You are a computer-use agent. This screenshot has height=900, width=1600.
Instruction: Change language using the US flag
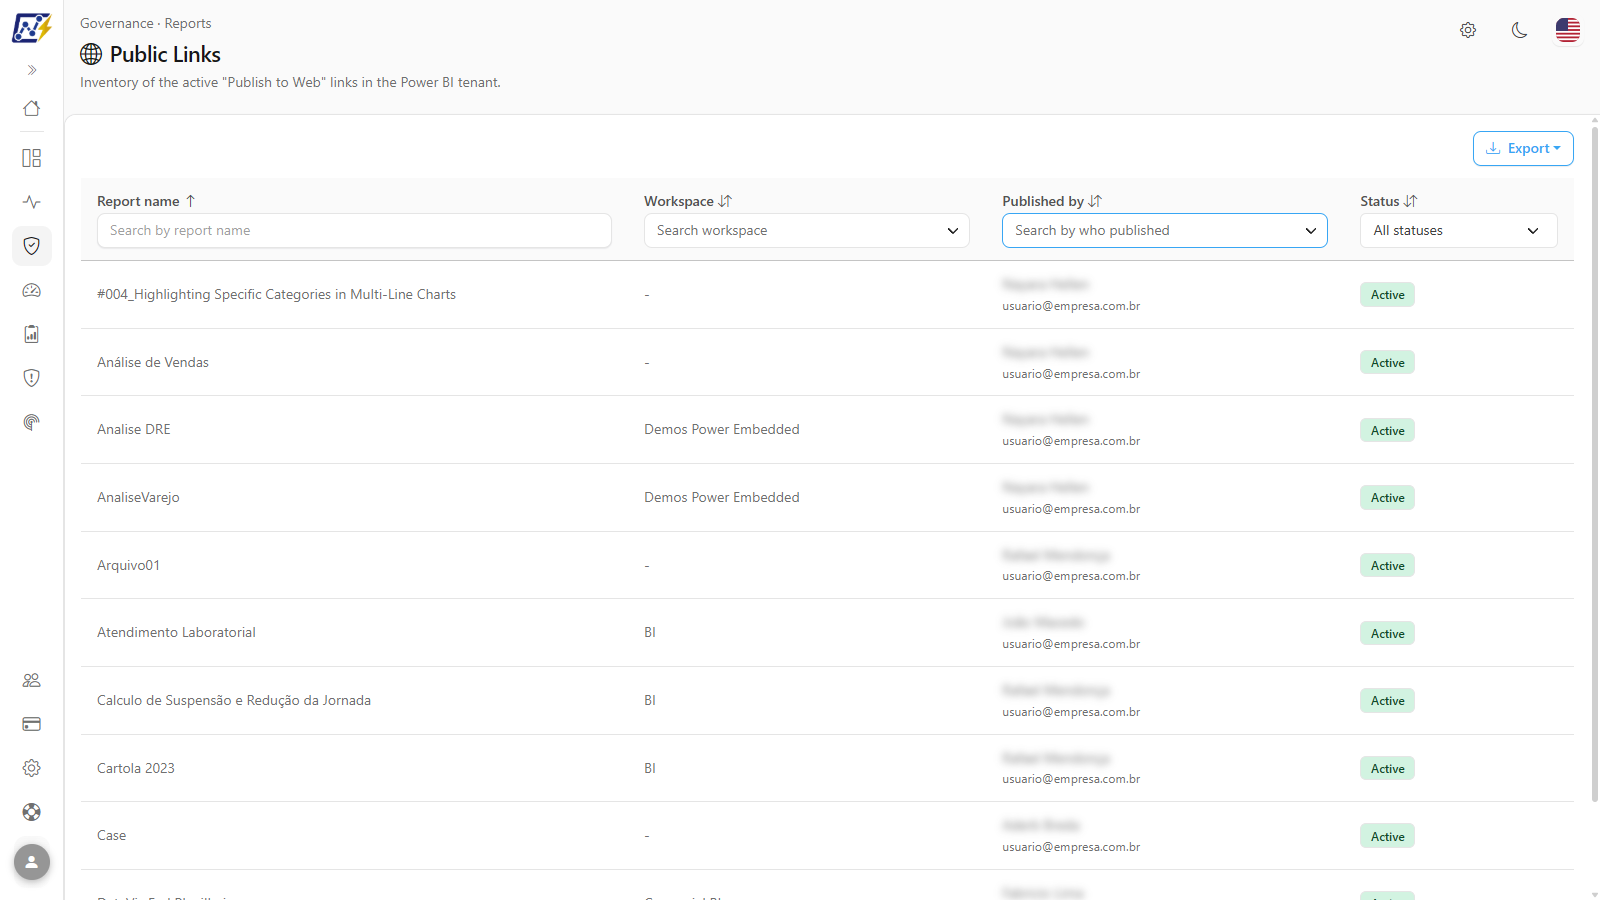coord(1568,30)
